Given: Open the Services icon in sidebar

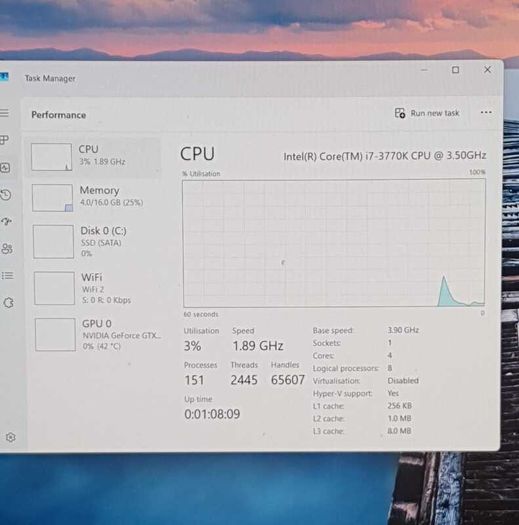Looking at the screenshot, I should [x=8, y=303].
